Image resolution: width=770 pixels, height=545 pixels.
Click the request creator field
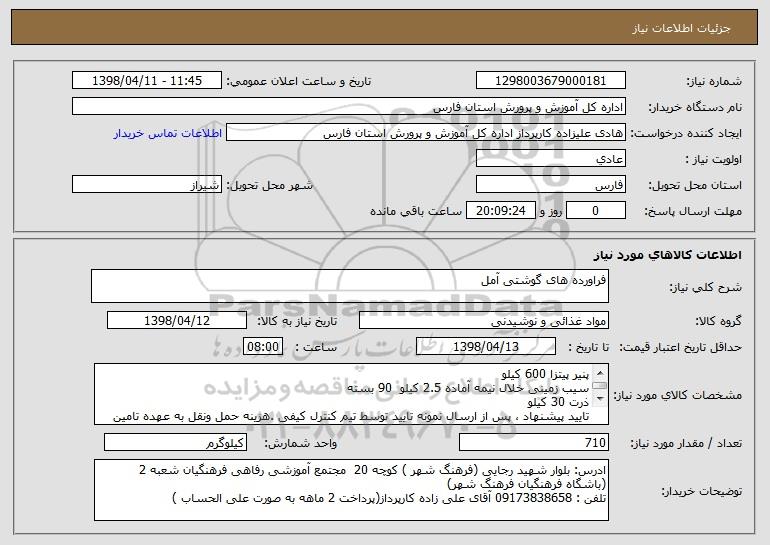click(426, 133)
